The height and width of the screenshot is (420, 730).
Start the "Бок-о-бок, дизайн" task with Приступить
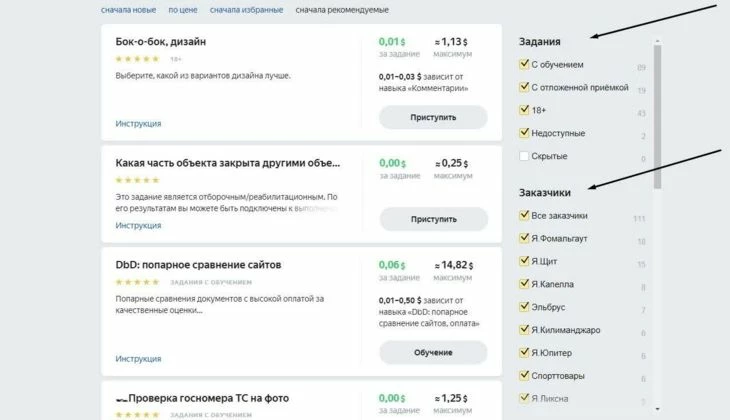click(x=433, y=117)
